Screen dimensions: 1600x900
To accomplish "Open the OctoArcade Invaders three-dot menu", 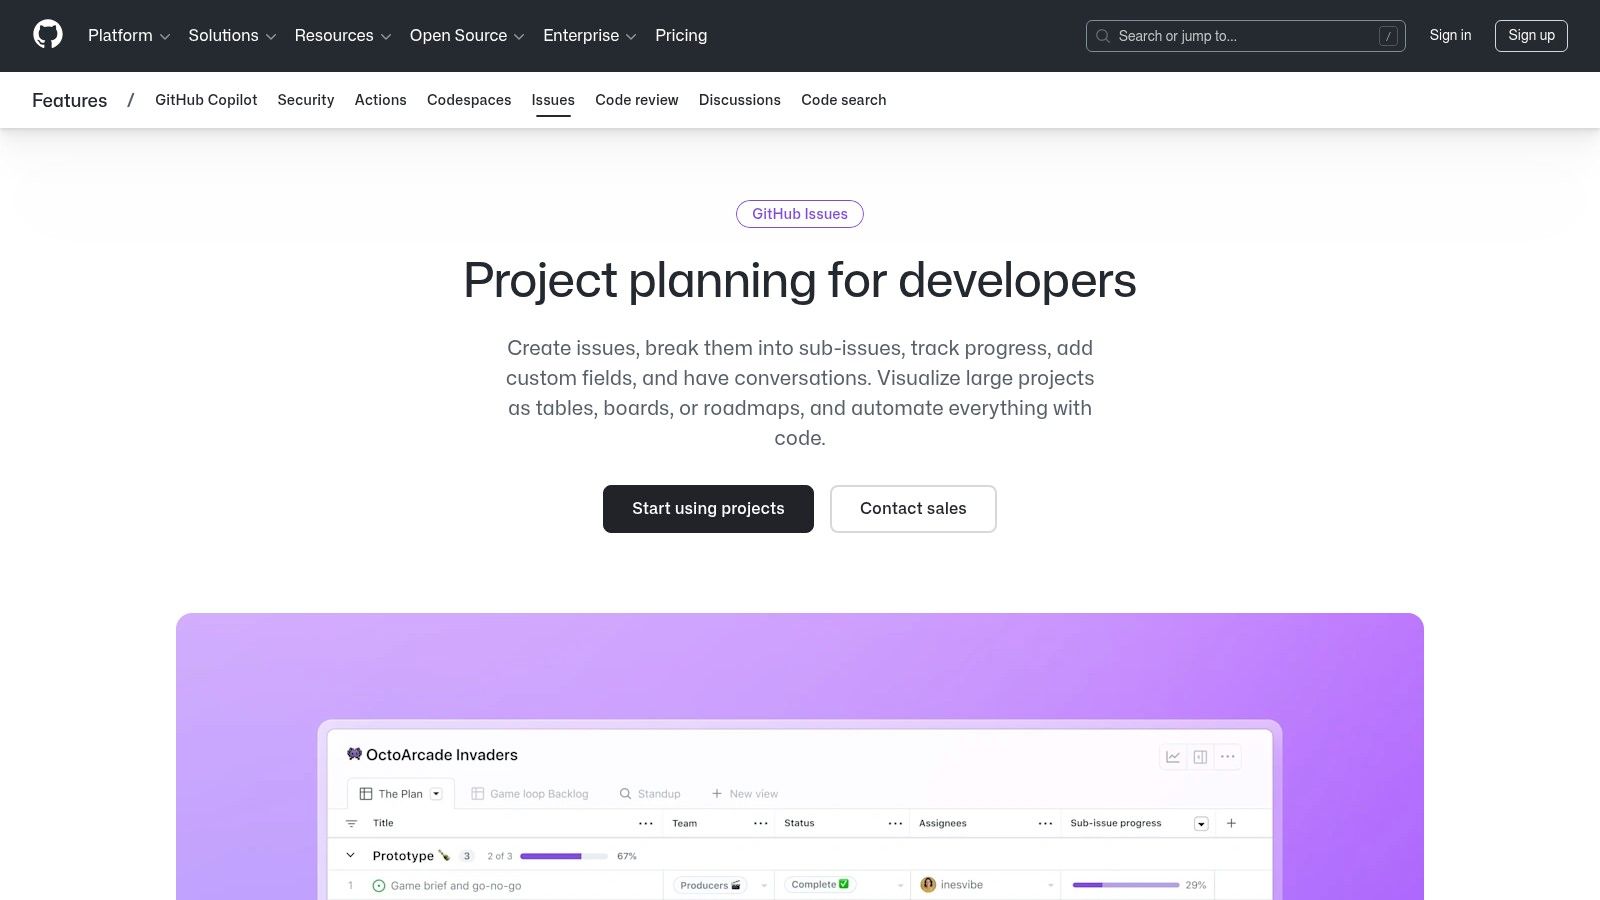I will tap(1228, 757).
